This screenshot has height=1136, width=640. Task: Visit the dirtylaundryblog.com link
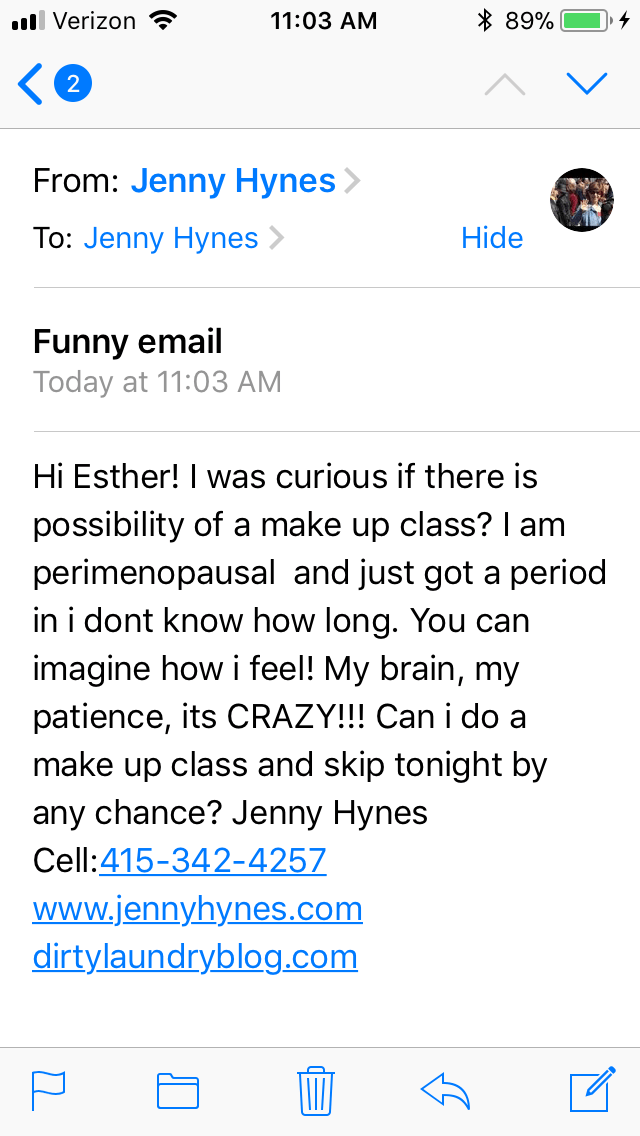tap(195, 957)
